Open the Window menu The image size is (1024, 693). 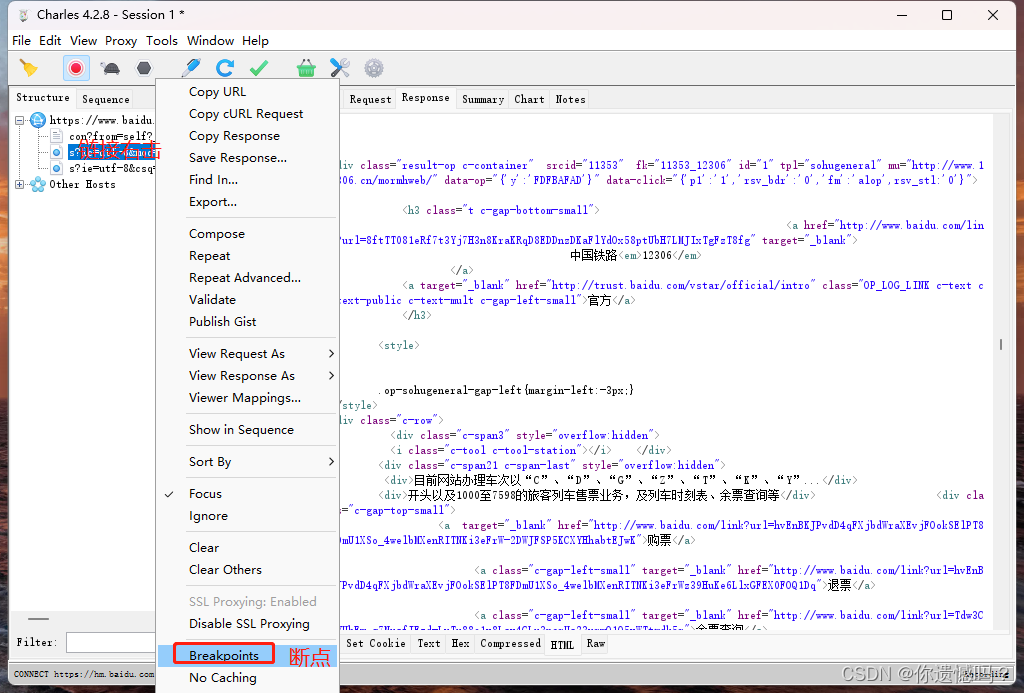210,40
